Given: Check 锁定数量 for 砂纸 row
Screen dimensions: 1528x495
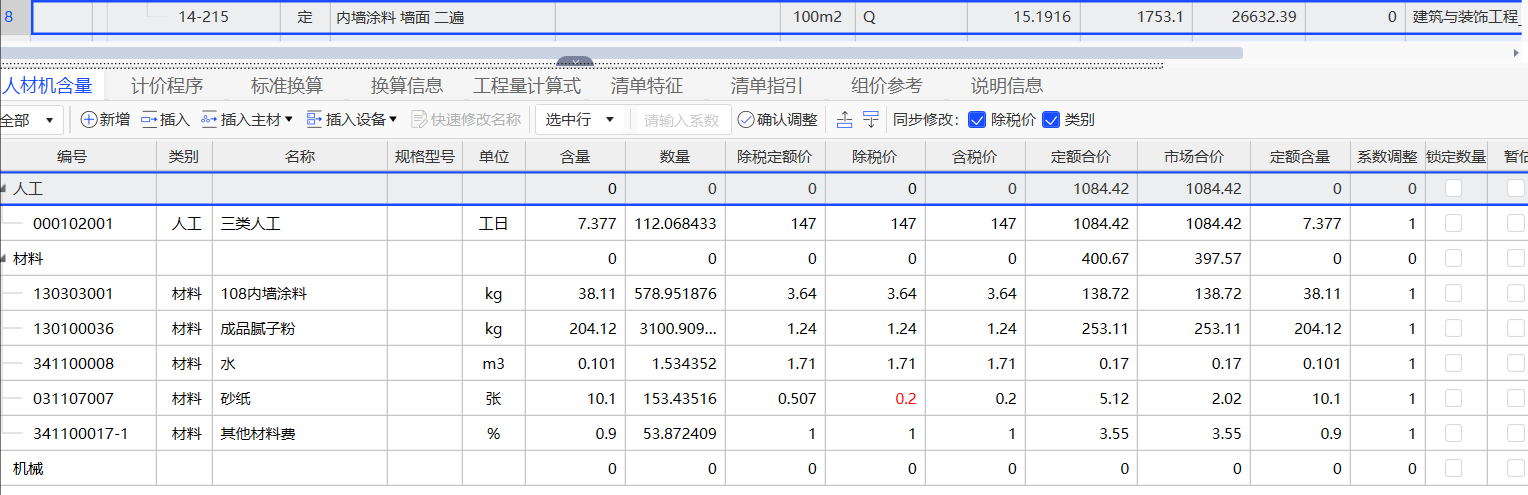Looking at the screenshot, I should tap(1453, 398).
